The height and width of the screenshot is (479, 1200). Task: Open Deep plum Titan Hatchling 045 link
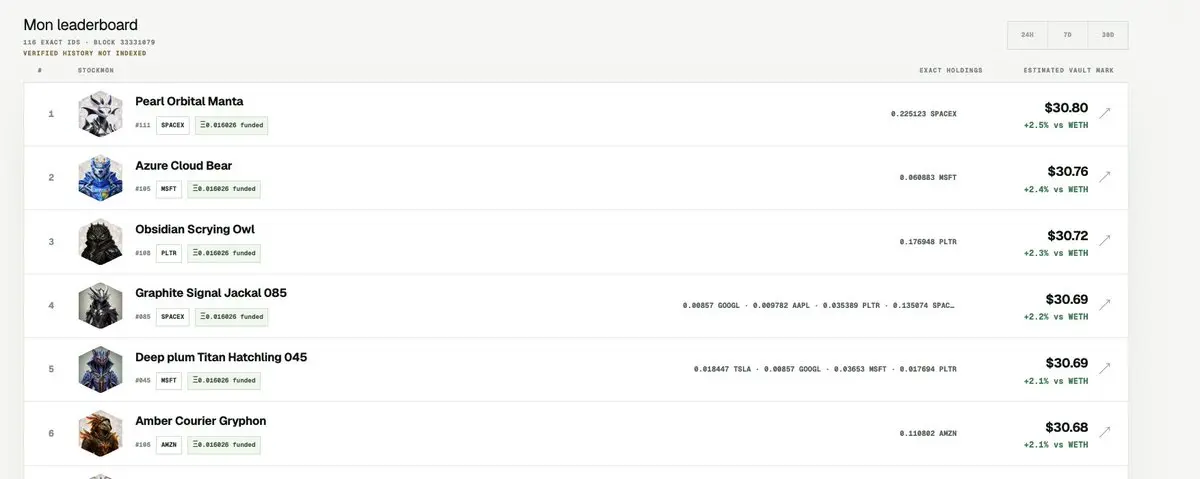[221, 357]
